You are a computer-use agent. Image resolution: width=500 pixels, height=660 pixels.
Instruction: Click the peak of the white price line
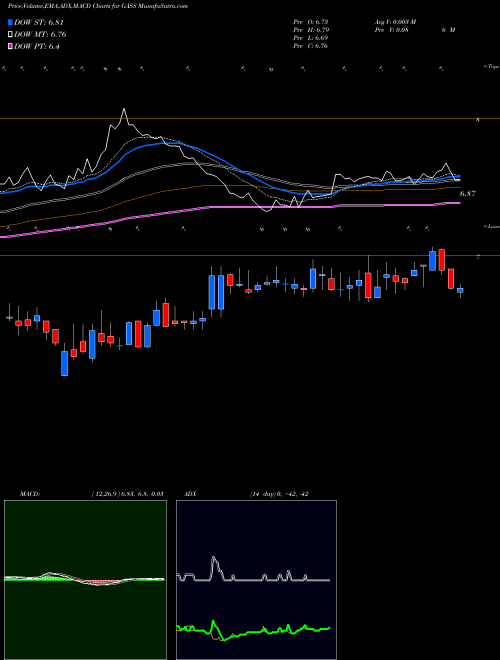click(x=124, y=109)
